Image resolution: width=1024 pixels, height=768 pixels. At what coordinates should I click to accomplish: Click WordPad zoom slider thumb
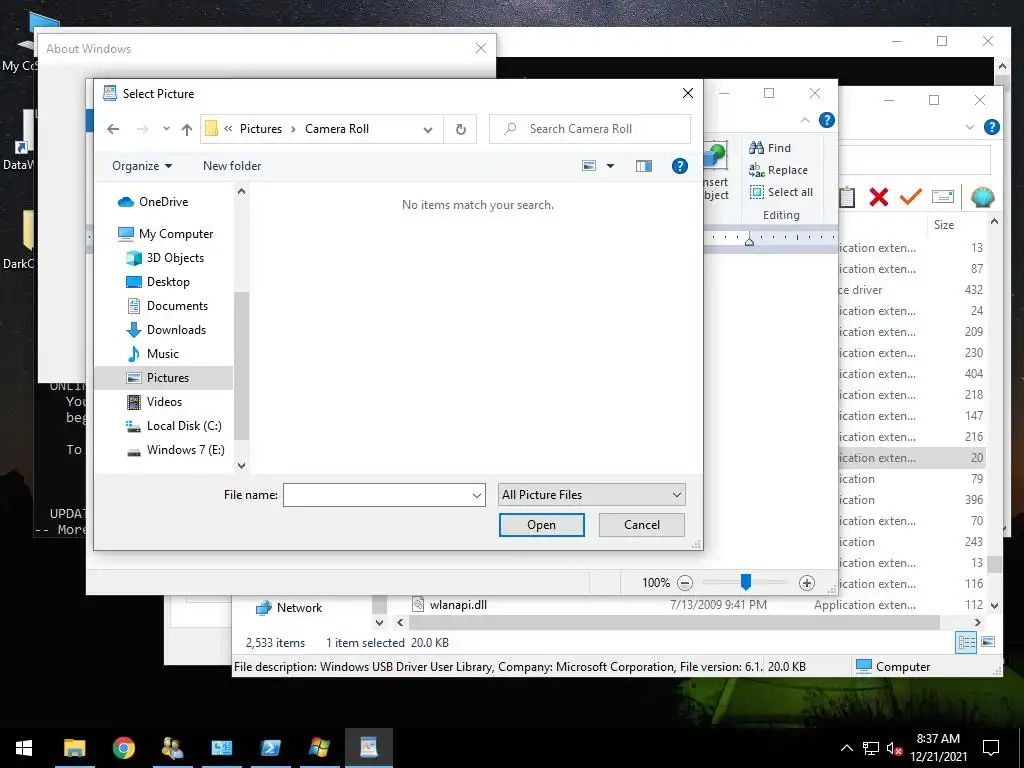click(x=745, y=582)
